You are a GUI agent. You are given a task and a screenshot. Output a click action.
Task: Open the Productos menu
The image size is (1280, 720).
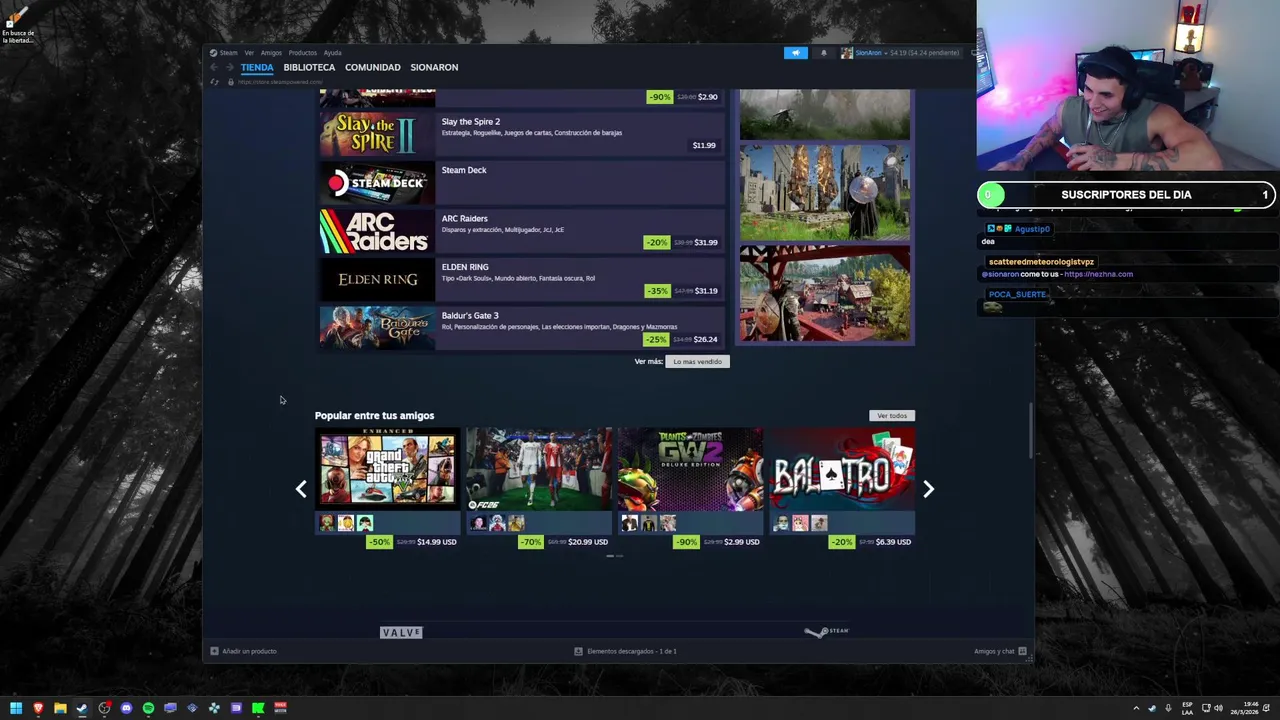[302, 53]
